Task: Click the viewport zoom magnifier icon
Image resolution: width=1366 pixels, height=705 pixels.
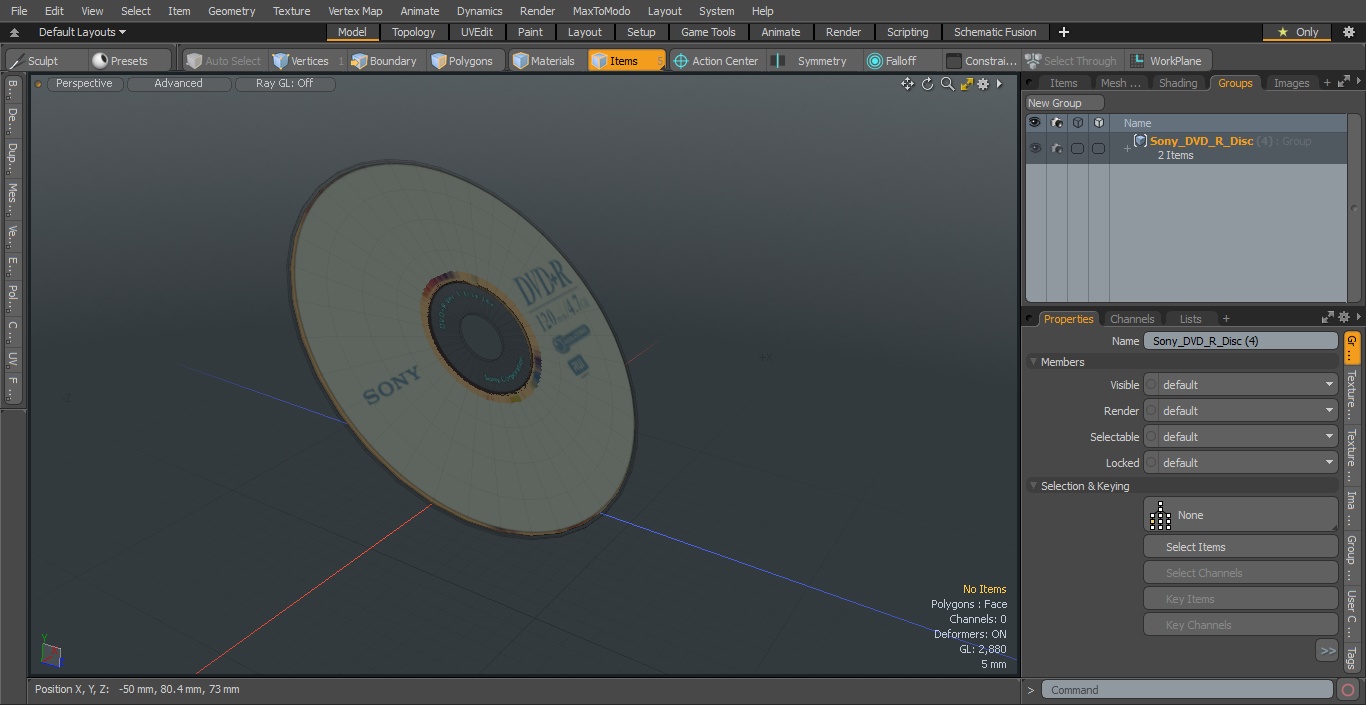Action: 947,84
